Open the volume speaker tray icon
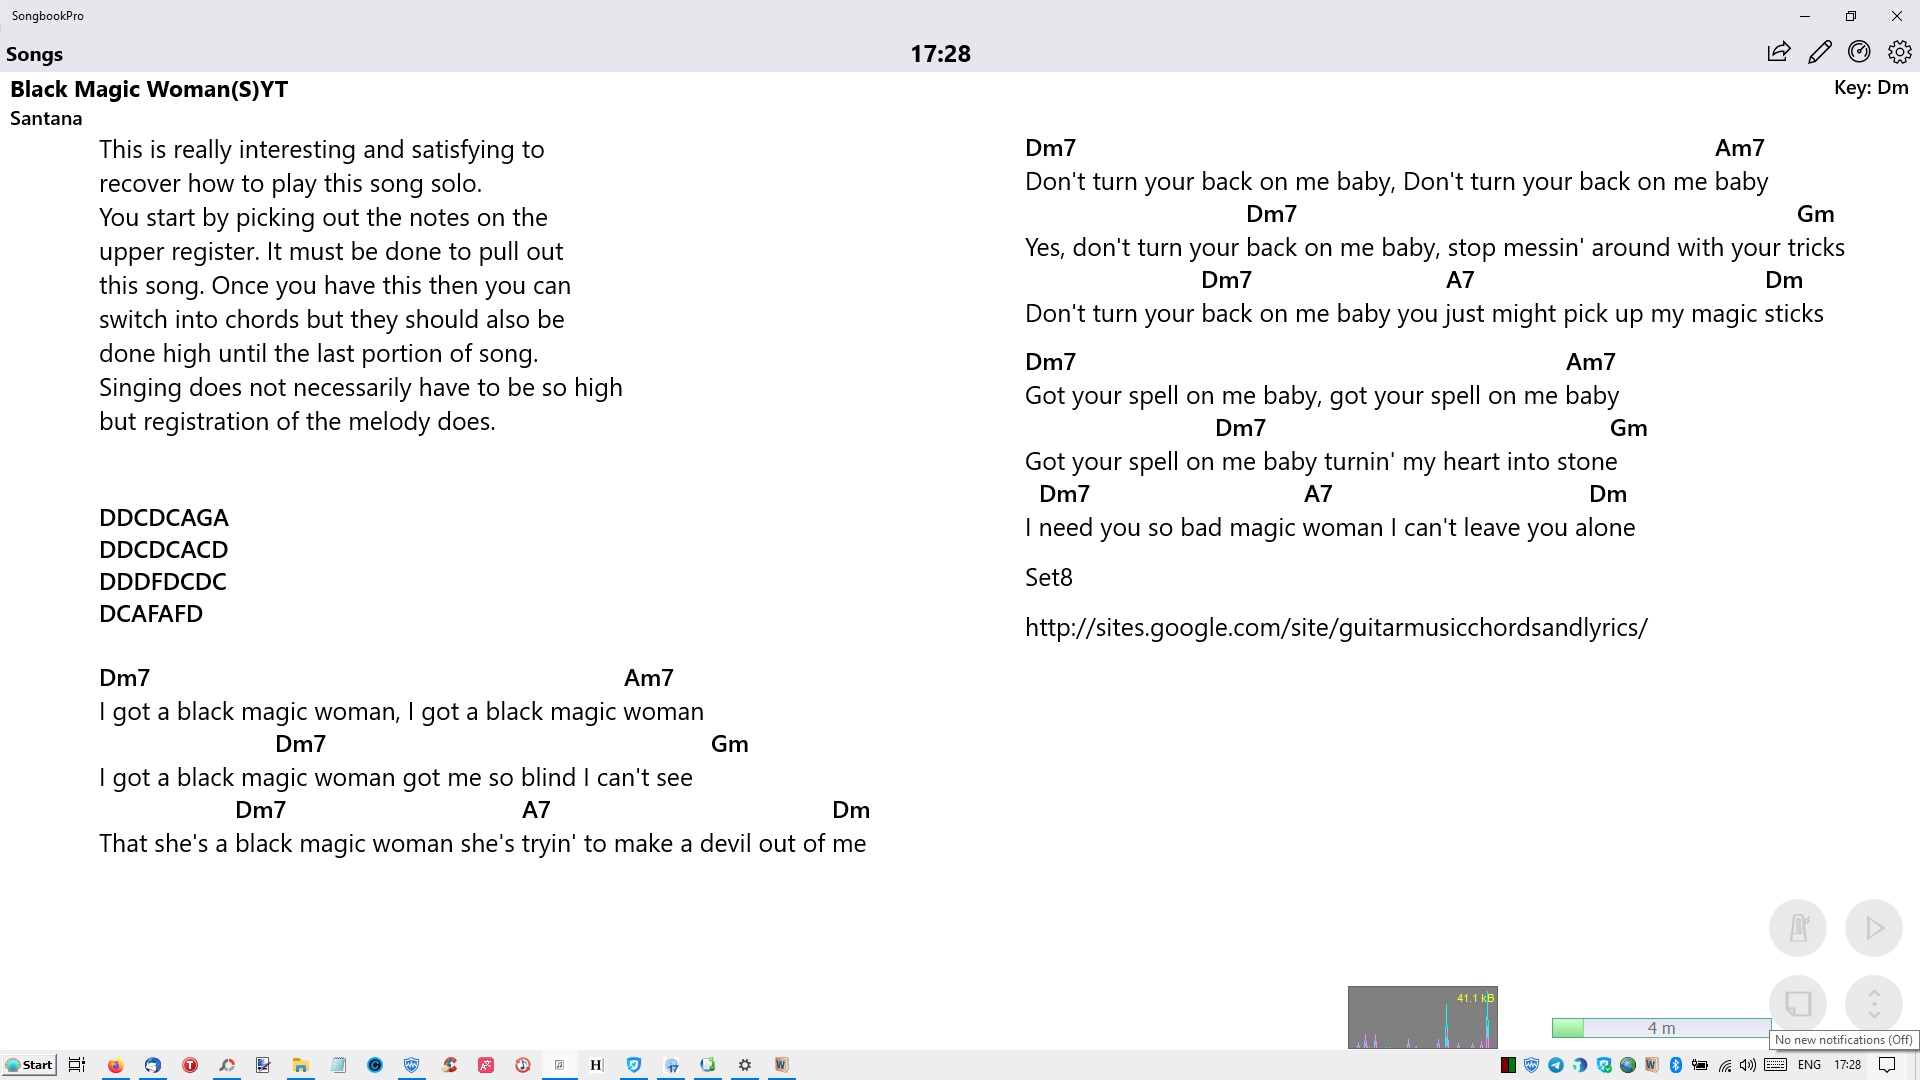Screen dimensions: 1920x1080 tap(1748, 1065)
